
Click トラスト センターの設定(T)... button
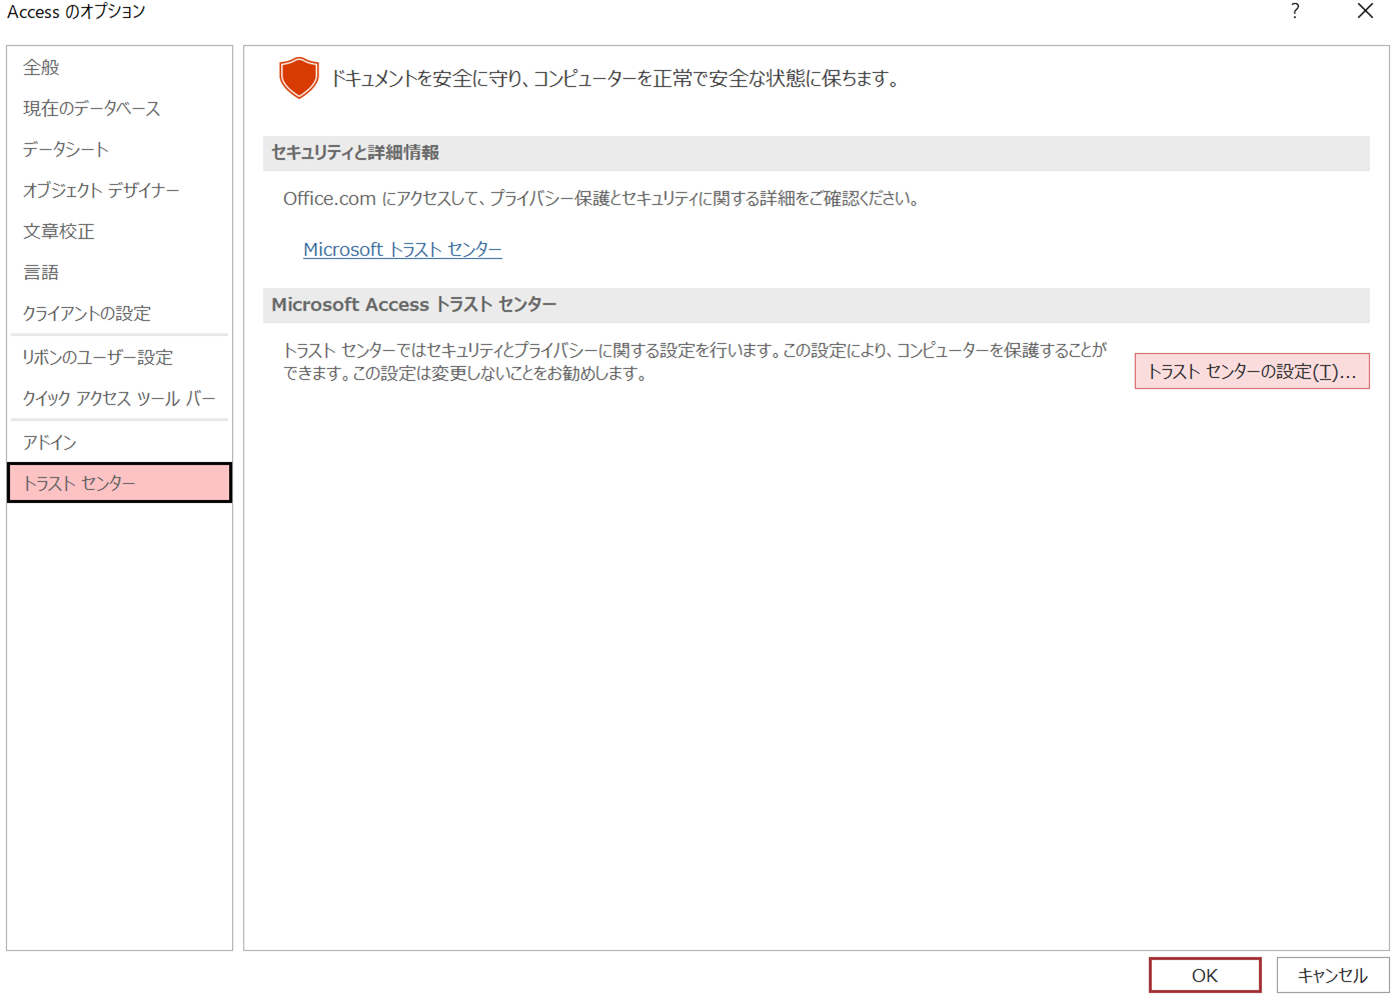tap(1252, 371)
